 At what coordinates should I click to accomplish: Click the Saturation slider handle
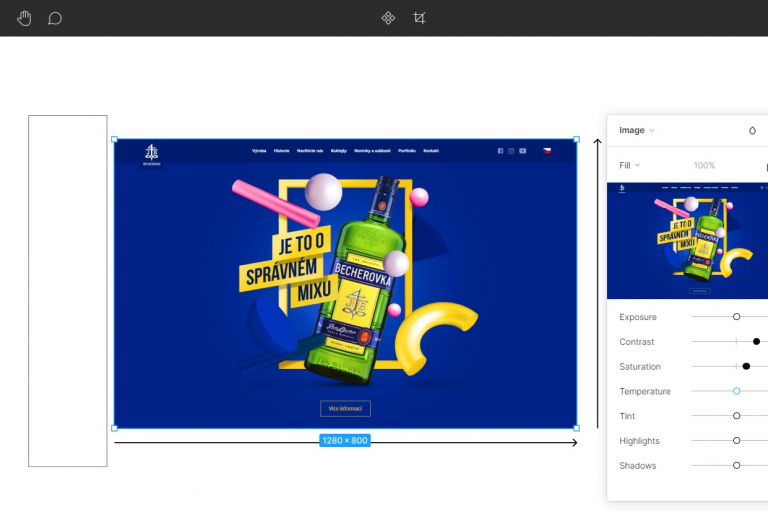[x=746, y=366]
